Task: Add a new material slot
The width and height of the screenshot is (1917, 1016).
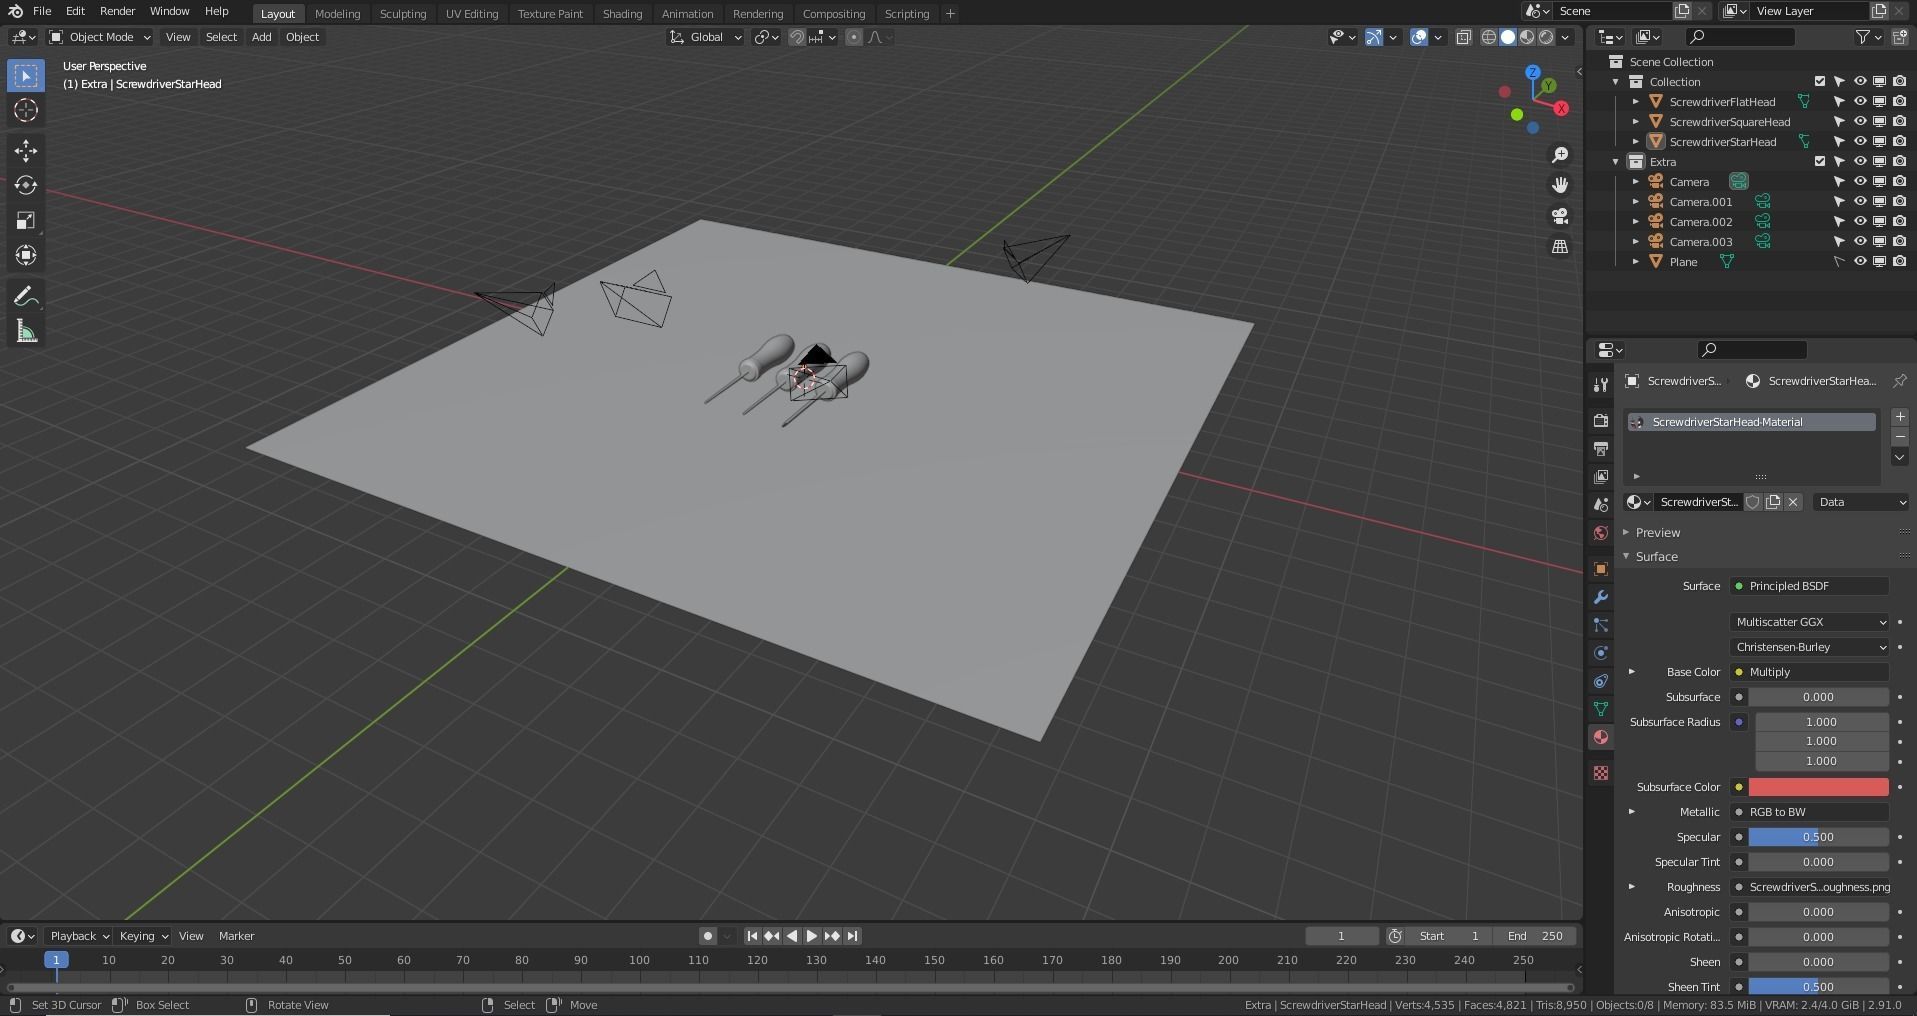Action: click(1900, 417)
